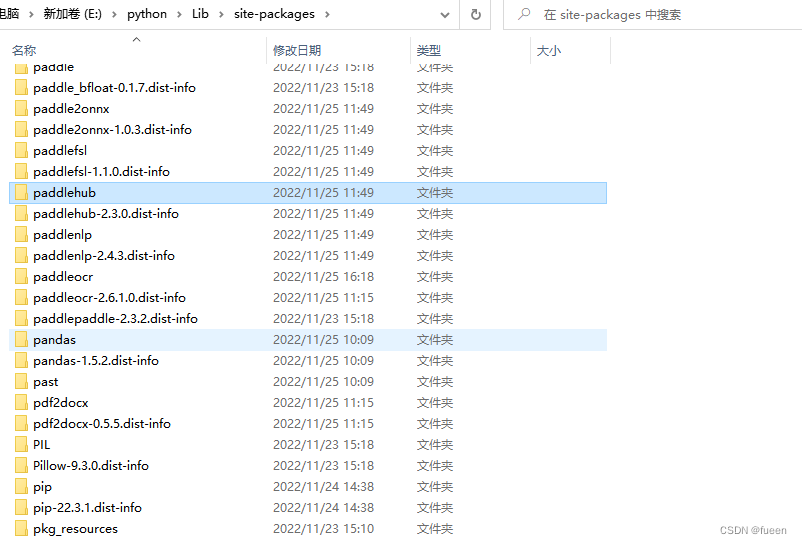Click the folder icon of paddle2onnx-1.0.3.dist-info
802x544 pixels.
[21, 129]
